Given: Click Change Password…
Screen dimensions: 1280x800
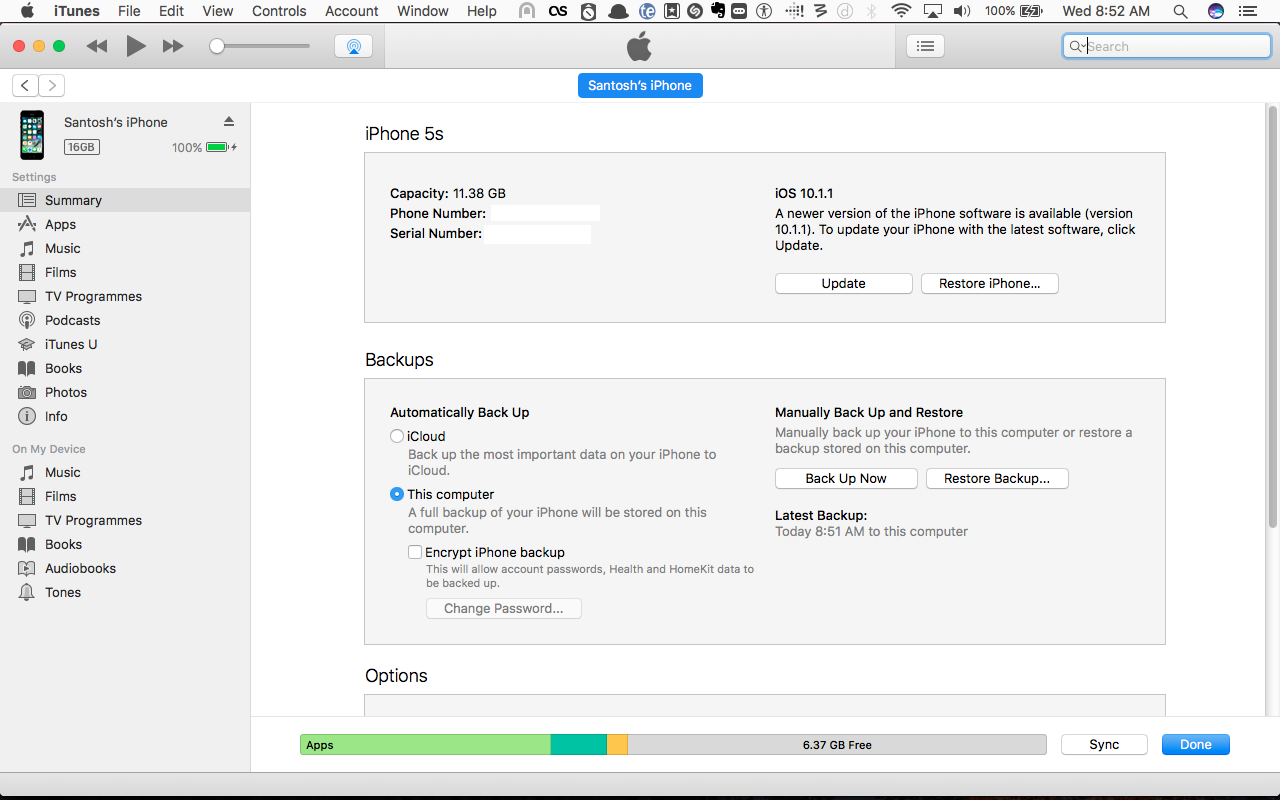Looking at the screenshot, I should [x=504, y=608].
